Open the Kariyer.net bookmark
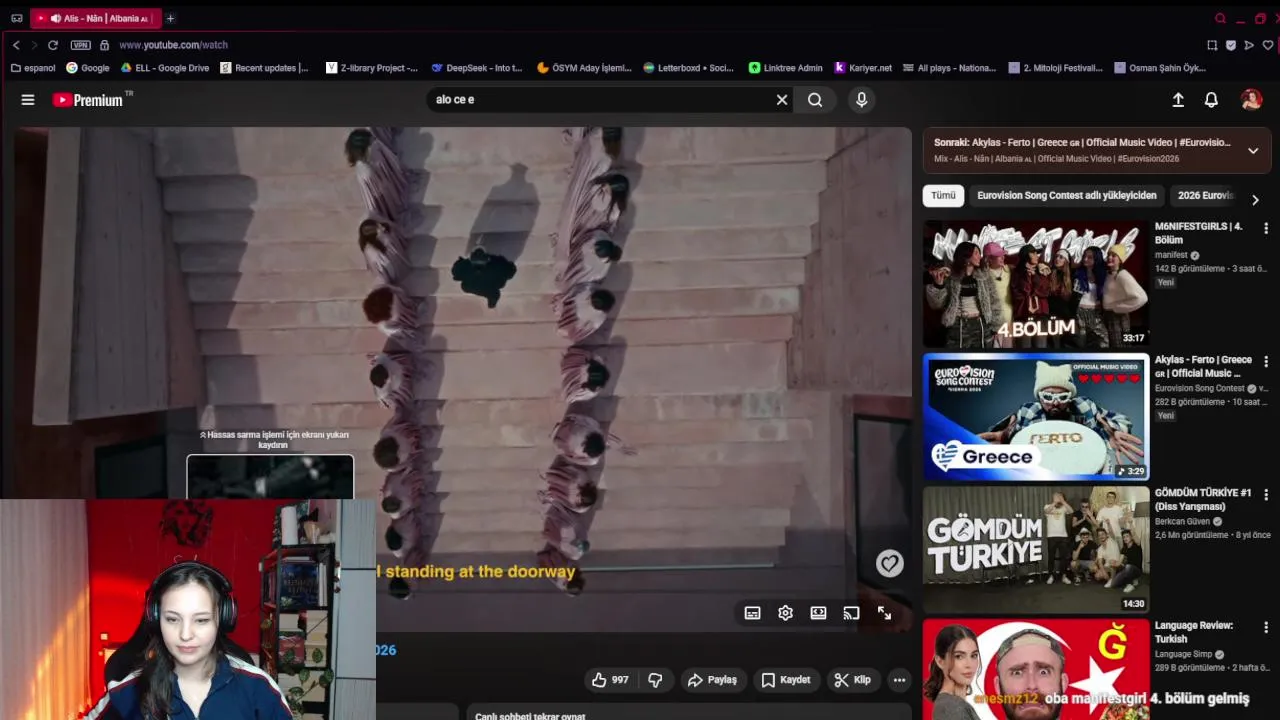This screenshot has height=720, width=1280. [x=863, y=68]
